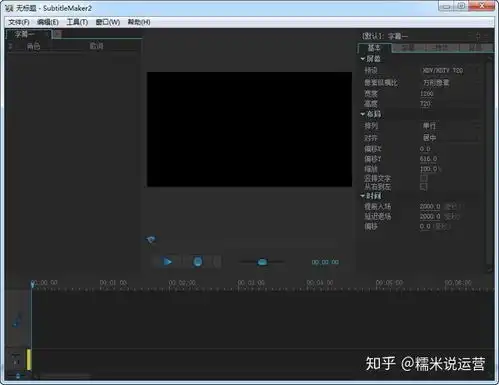Click the 提前入场 value 2000.0

pyautogui.click(x=430, y=206)
